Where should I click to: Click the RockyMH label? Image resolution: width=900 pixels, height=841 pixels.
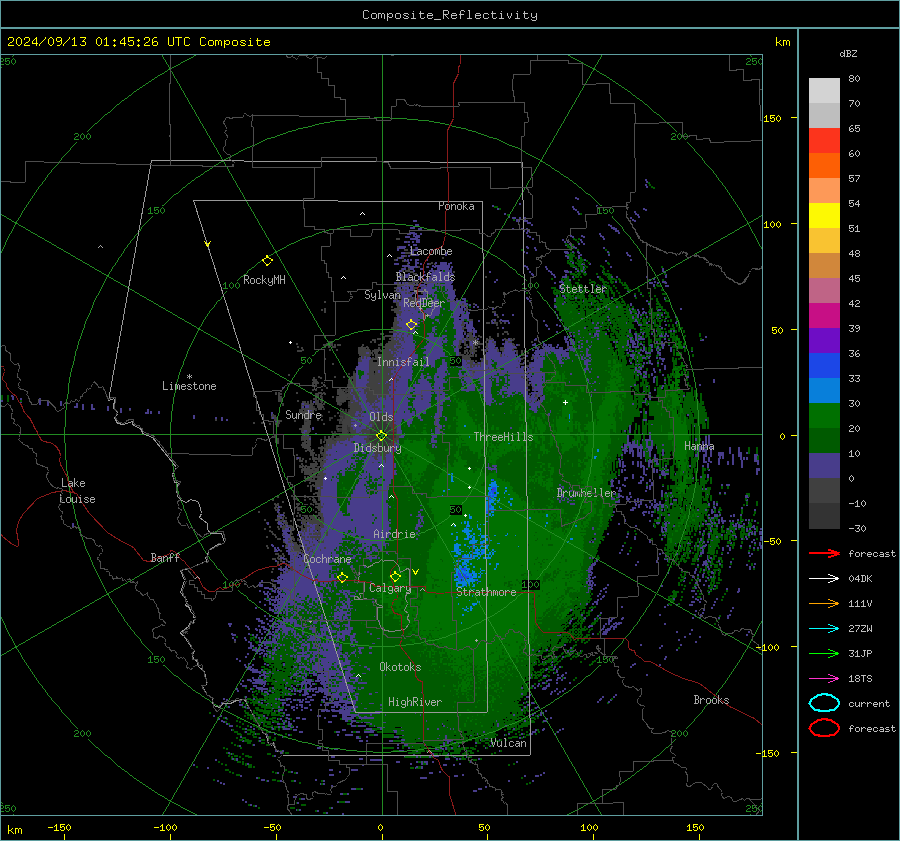pos(264,280)
